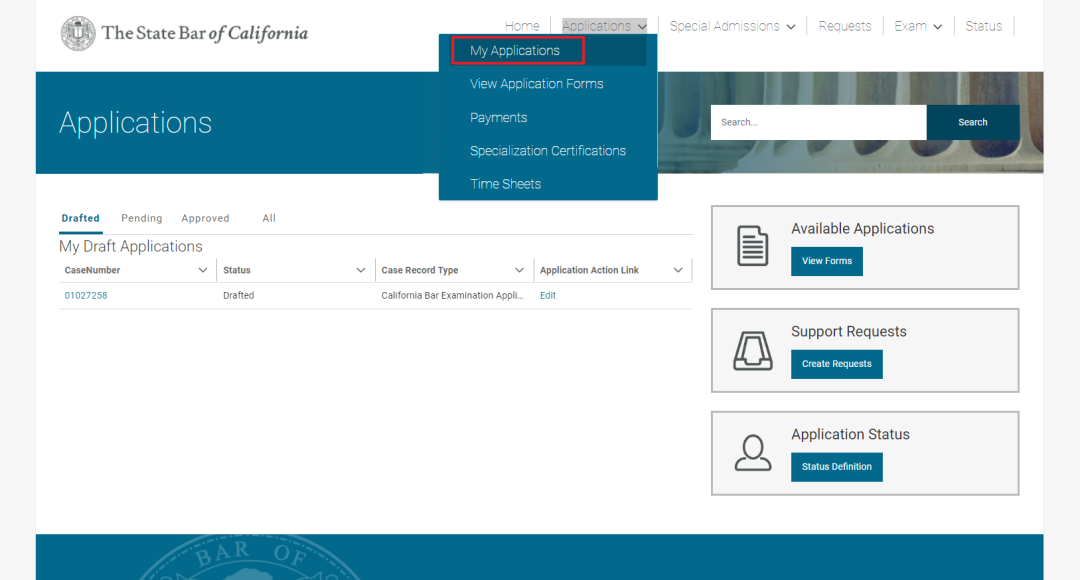Click the Application Status heading
1080x580 pixels.
(x=850, y=434)
